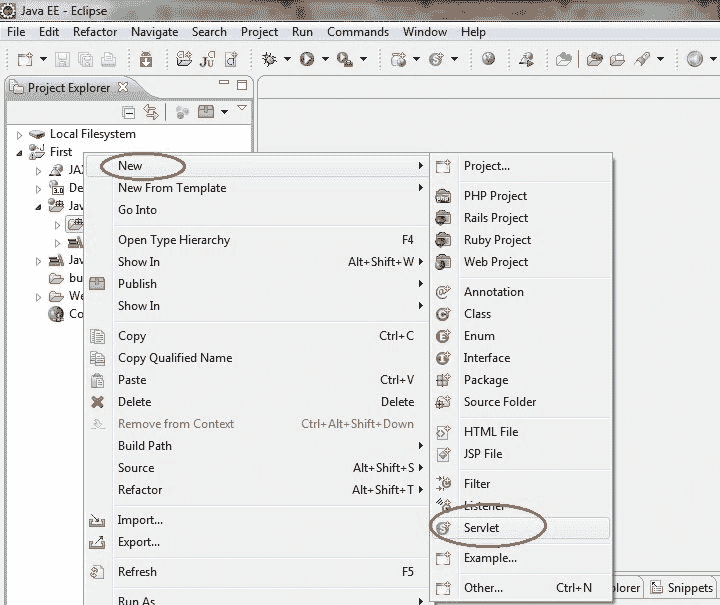The image size is (720, 605).
Task: Click the Save toolbar icon
Action: point(62,59)
